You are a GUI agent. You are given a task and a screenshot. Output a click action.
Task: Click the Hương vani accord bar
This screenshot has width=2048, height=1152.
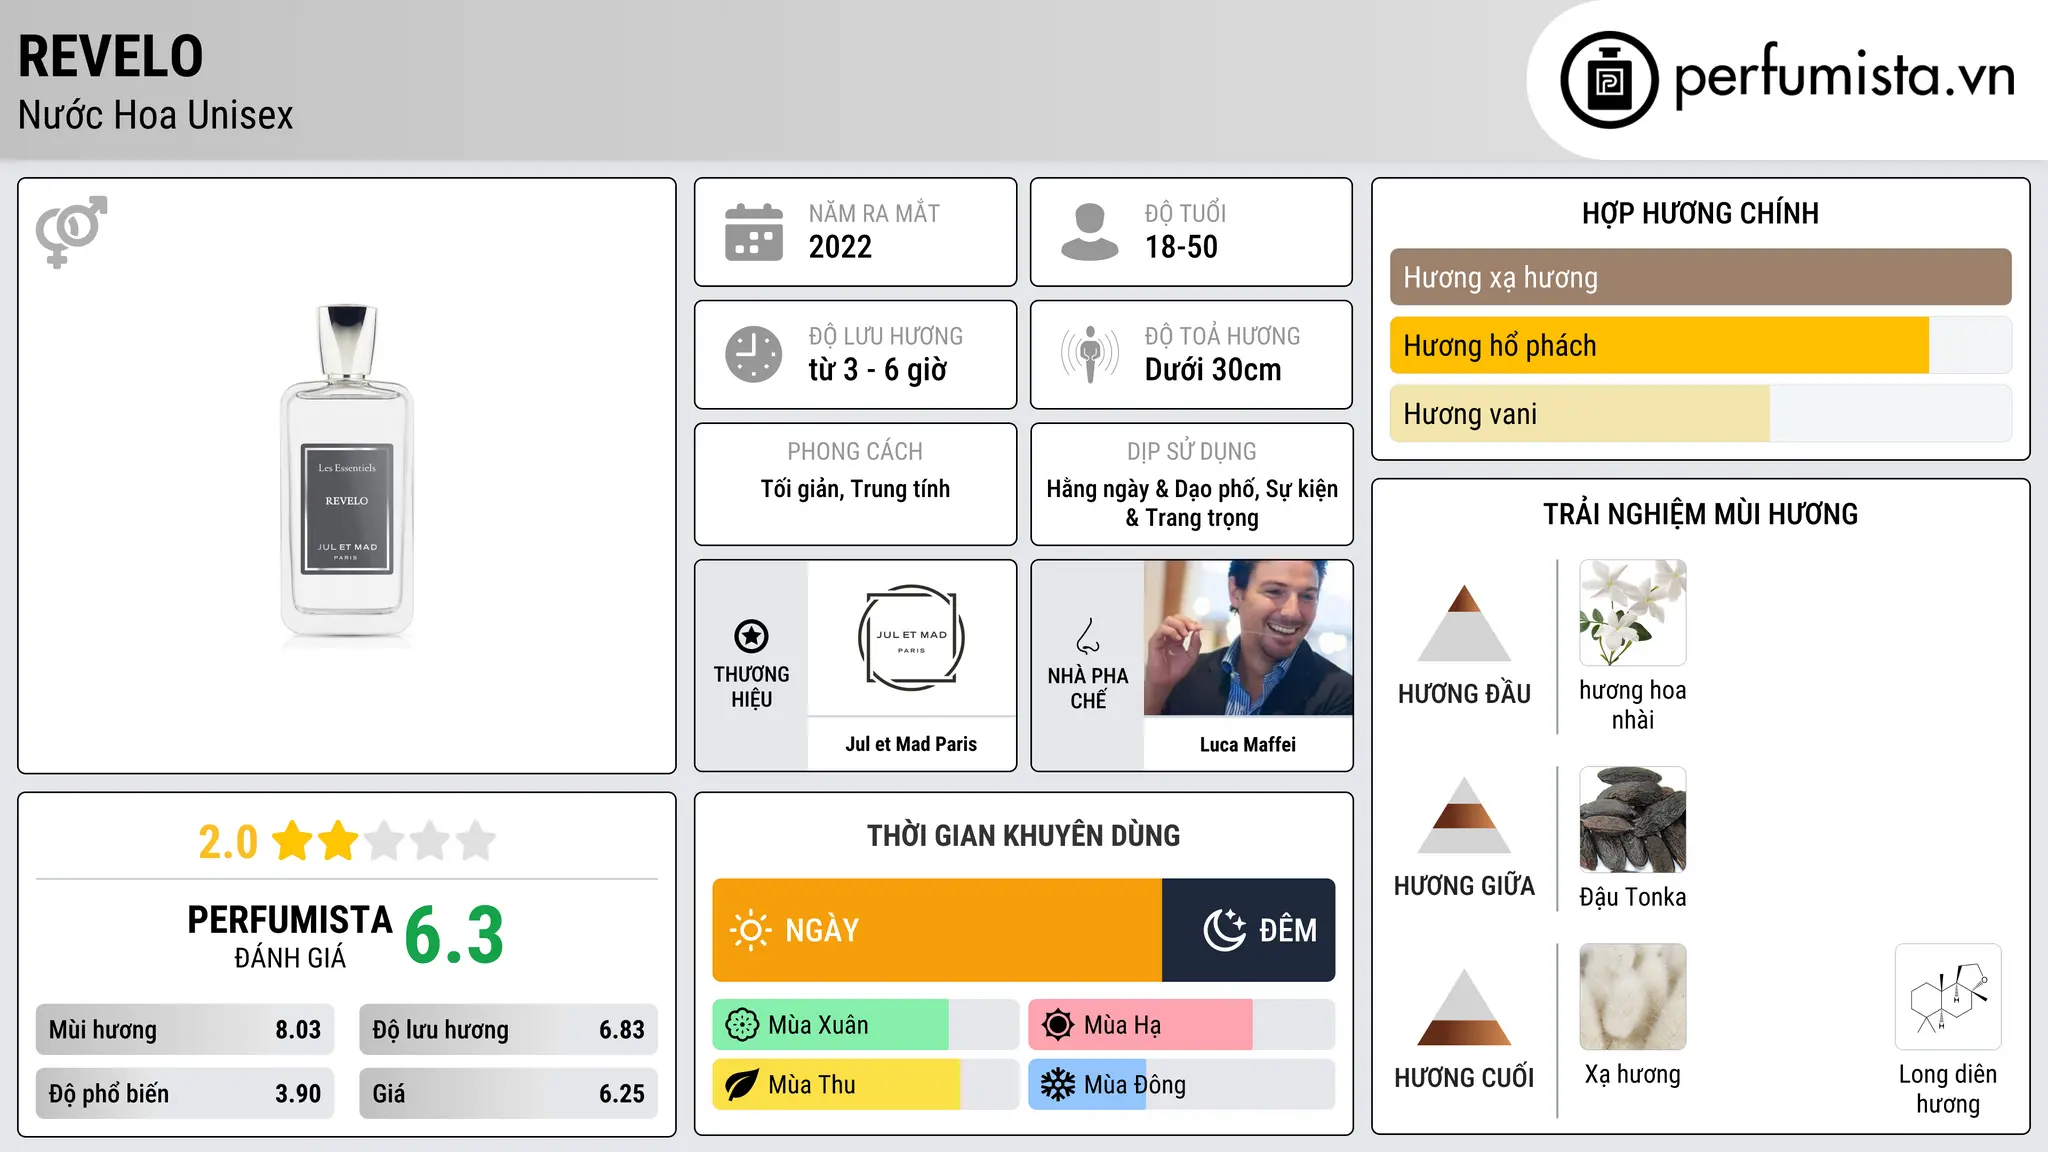pos(1701,413)
